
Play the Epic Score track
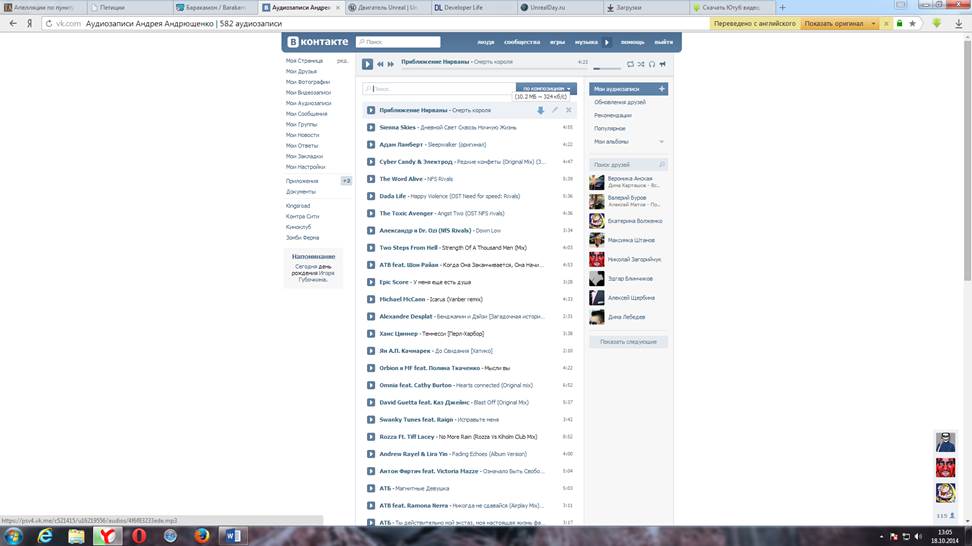(371, 282)
